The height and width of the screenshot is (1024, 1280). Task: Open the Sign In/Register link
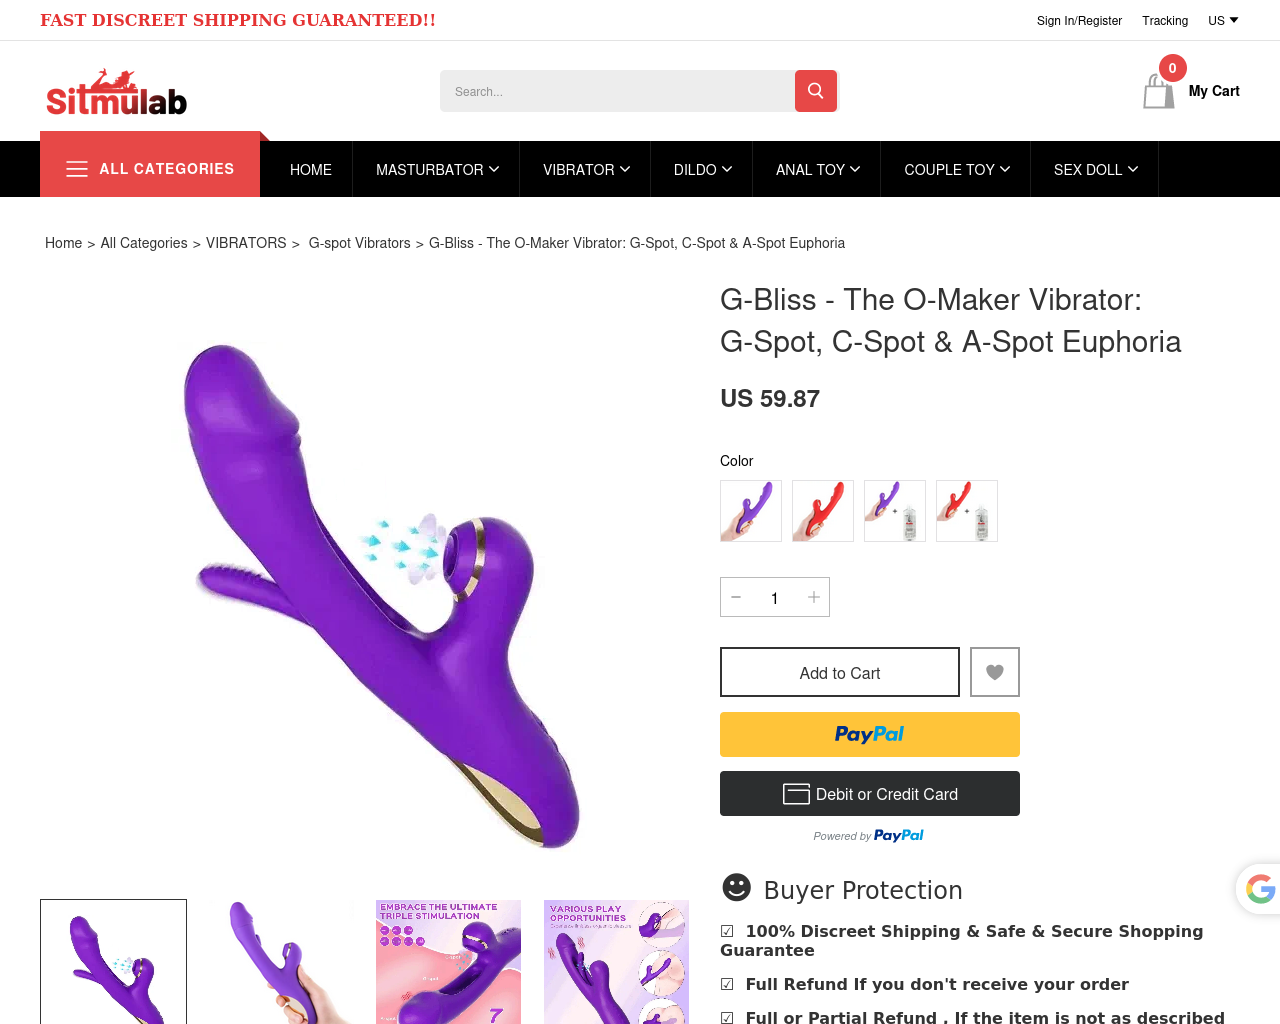[x=1079, y=20]
